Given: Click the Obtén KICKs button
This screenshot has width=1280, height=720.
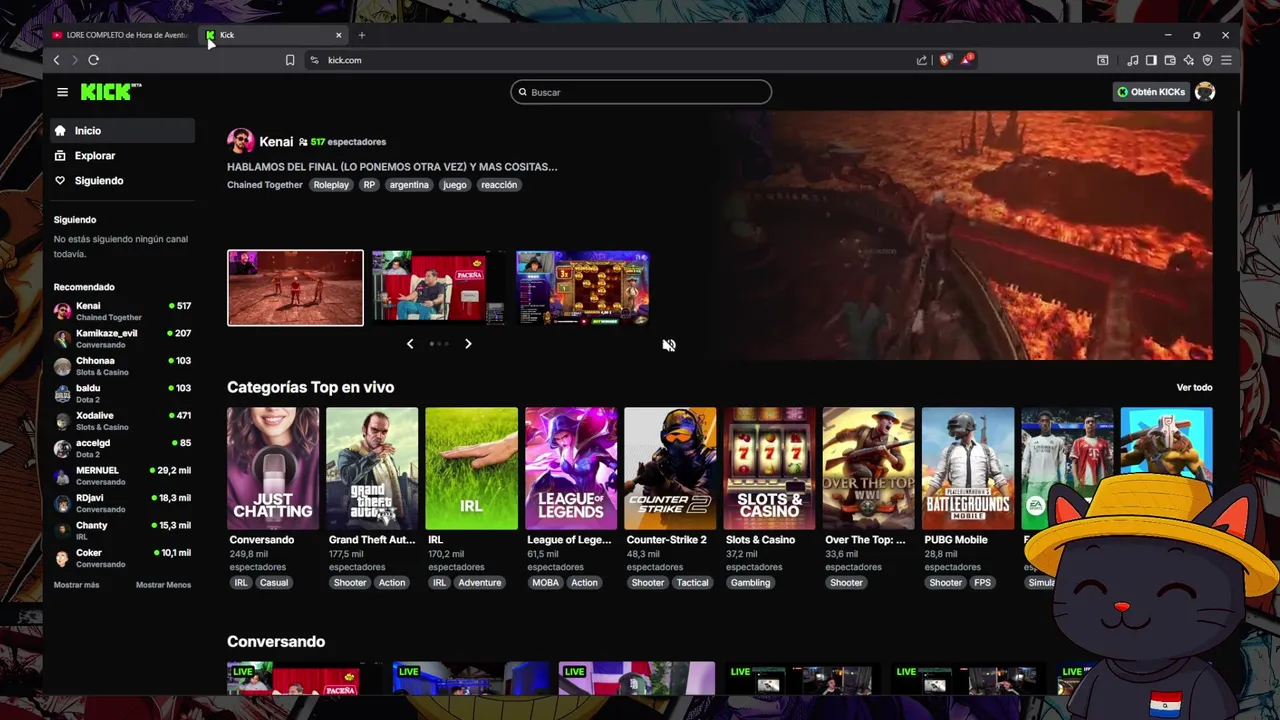Looking at the screenshot, I should click(x=1151, y=92).
